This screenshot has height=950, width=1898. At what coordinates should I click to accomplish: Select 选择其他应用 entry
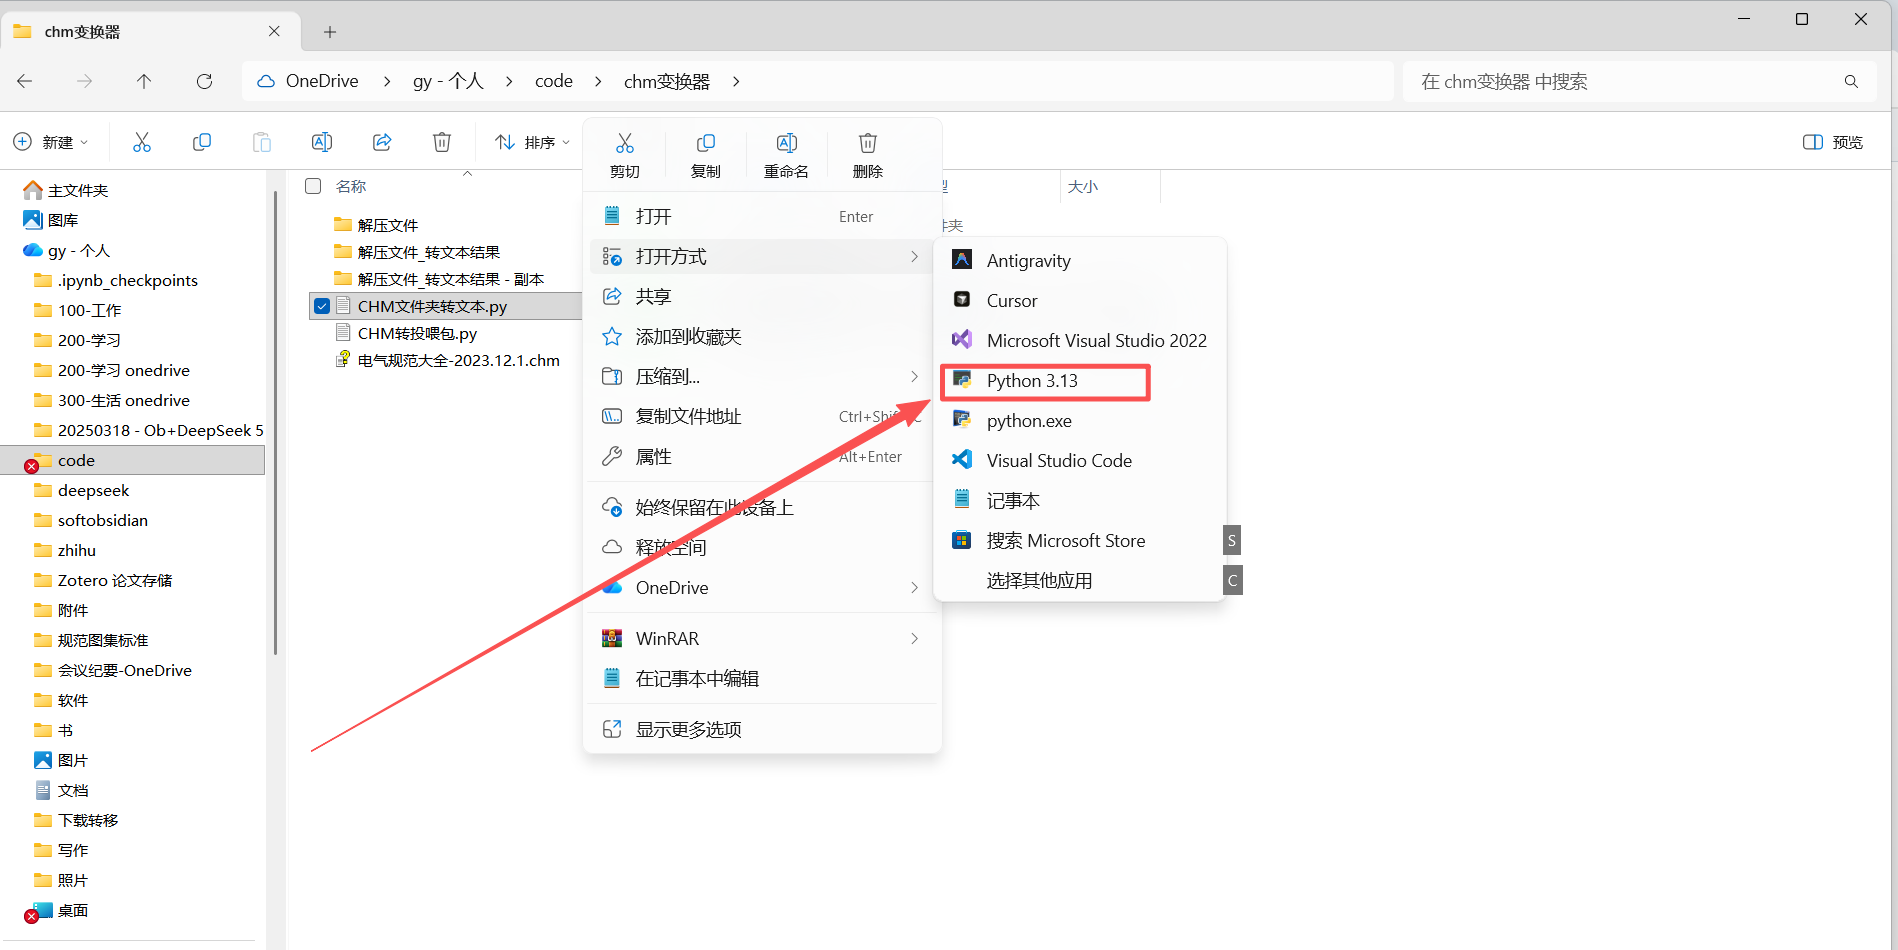click(x=1038, y=580)
